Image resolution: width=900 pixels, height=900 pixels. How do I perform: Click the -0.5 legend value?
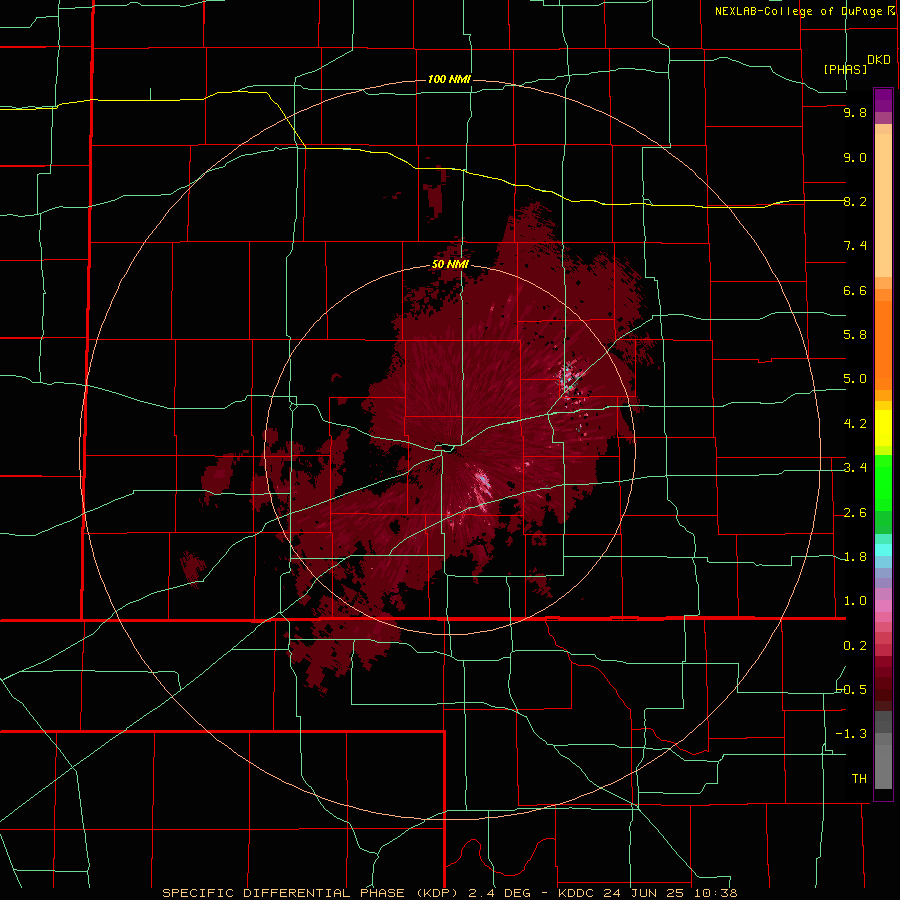[852, 690]
